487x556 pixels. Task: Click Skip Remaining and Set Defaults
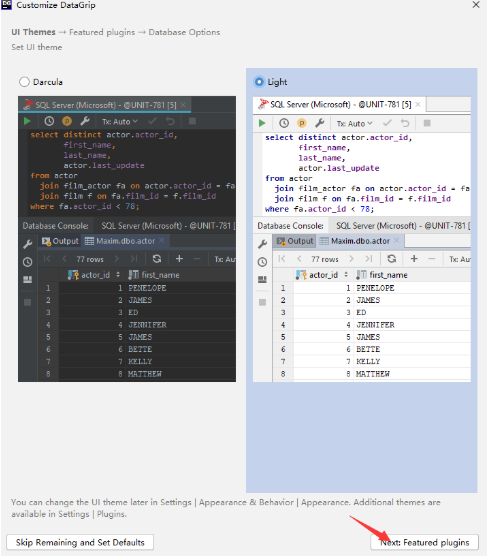point(80,542)
